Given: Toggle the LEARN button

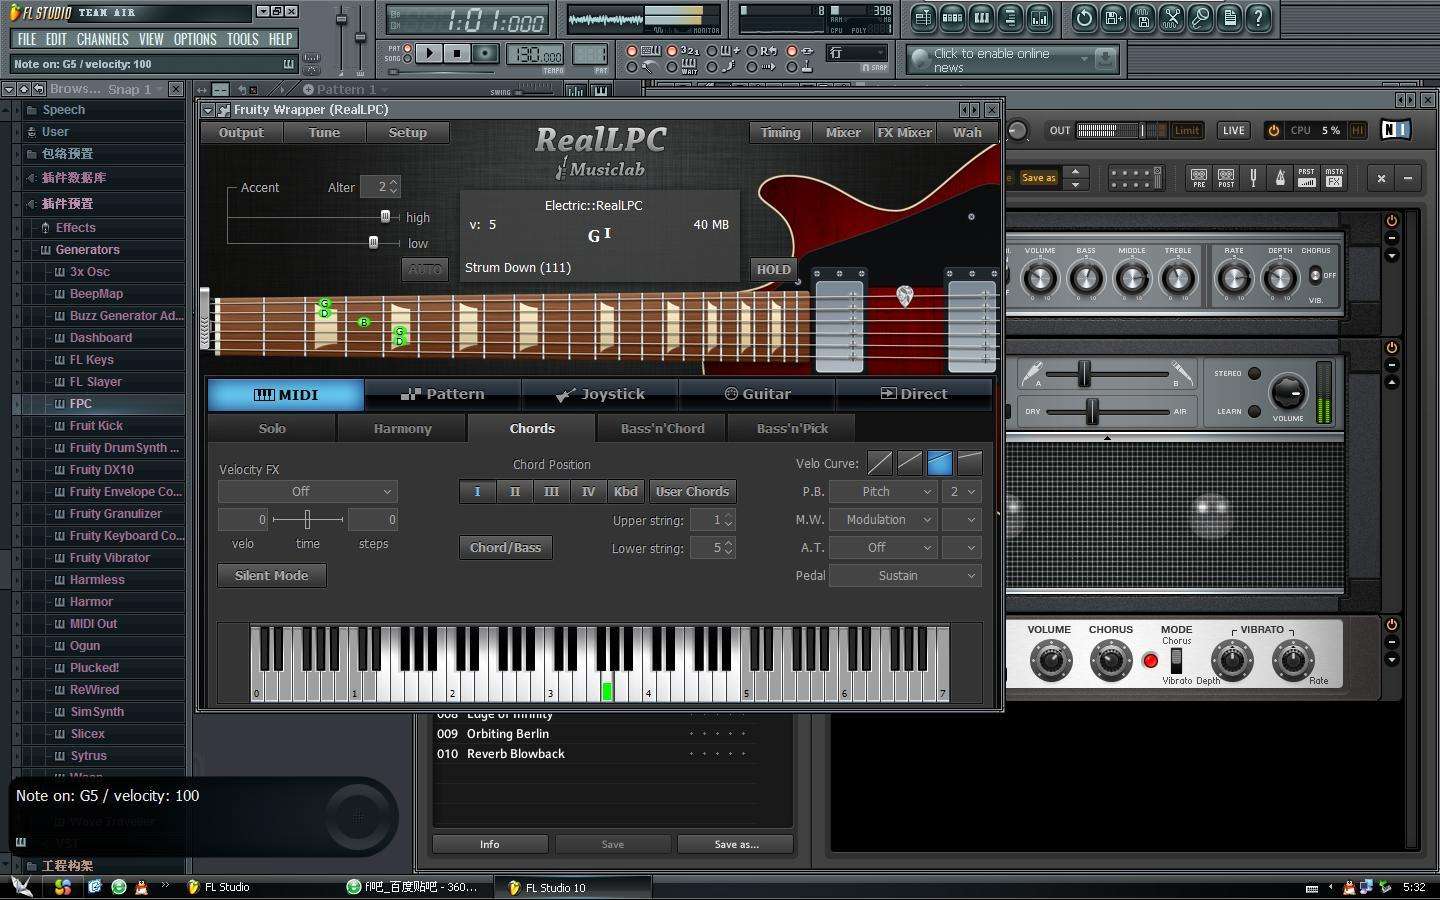Looking at the screenshot, I should click(1254, 411).
